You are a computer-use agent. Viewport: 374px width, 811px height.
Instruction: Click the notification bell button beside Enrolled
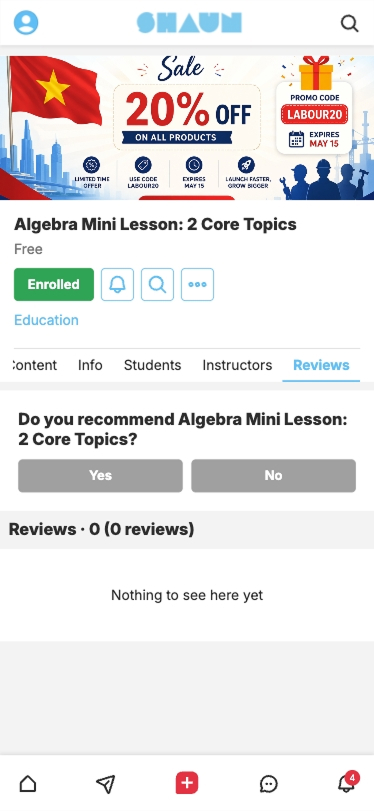[x=117, y=284]
